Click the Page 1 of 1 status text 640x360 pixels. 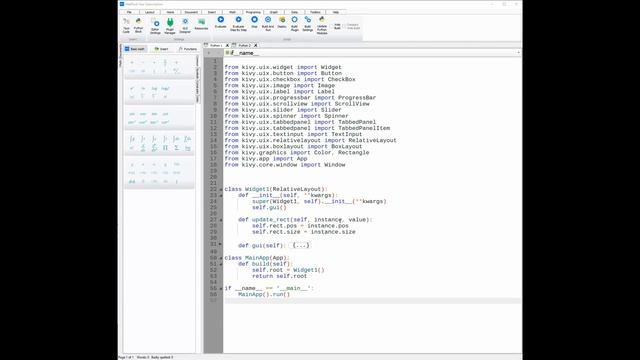[x=126, y=358]
